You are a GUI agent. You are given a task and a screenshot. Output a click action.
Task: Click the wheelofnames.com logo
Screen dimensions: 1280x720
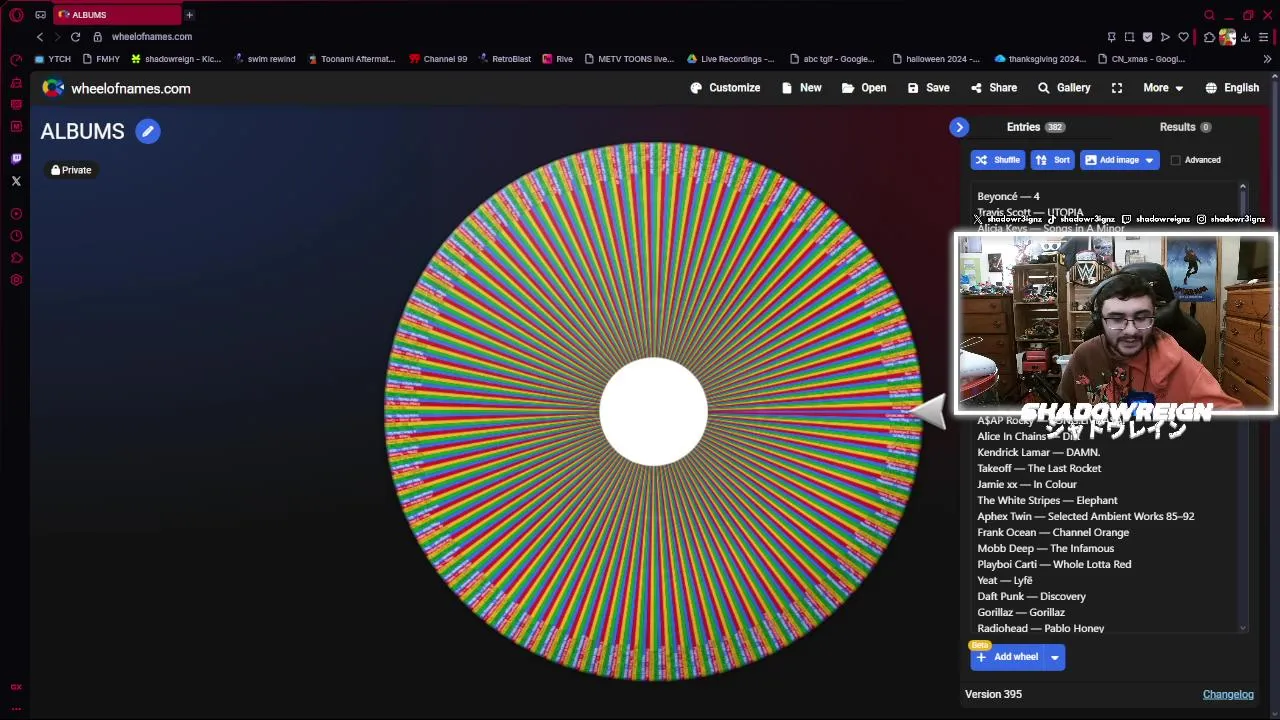116,88
